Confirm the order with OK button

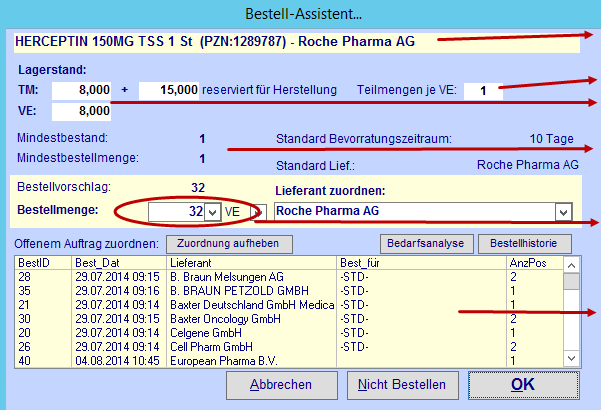(523, 385)
